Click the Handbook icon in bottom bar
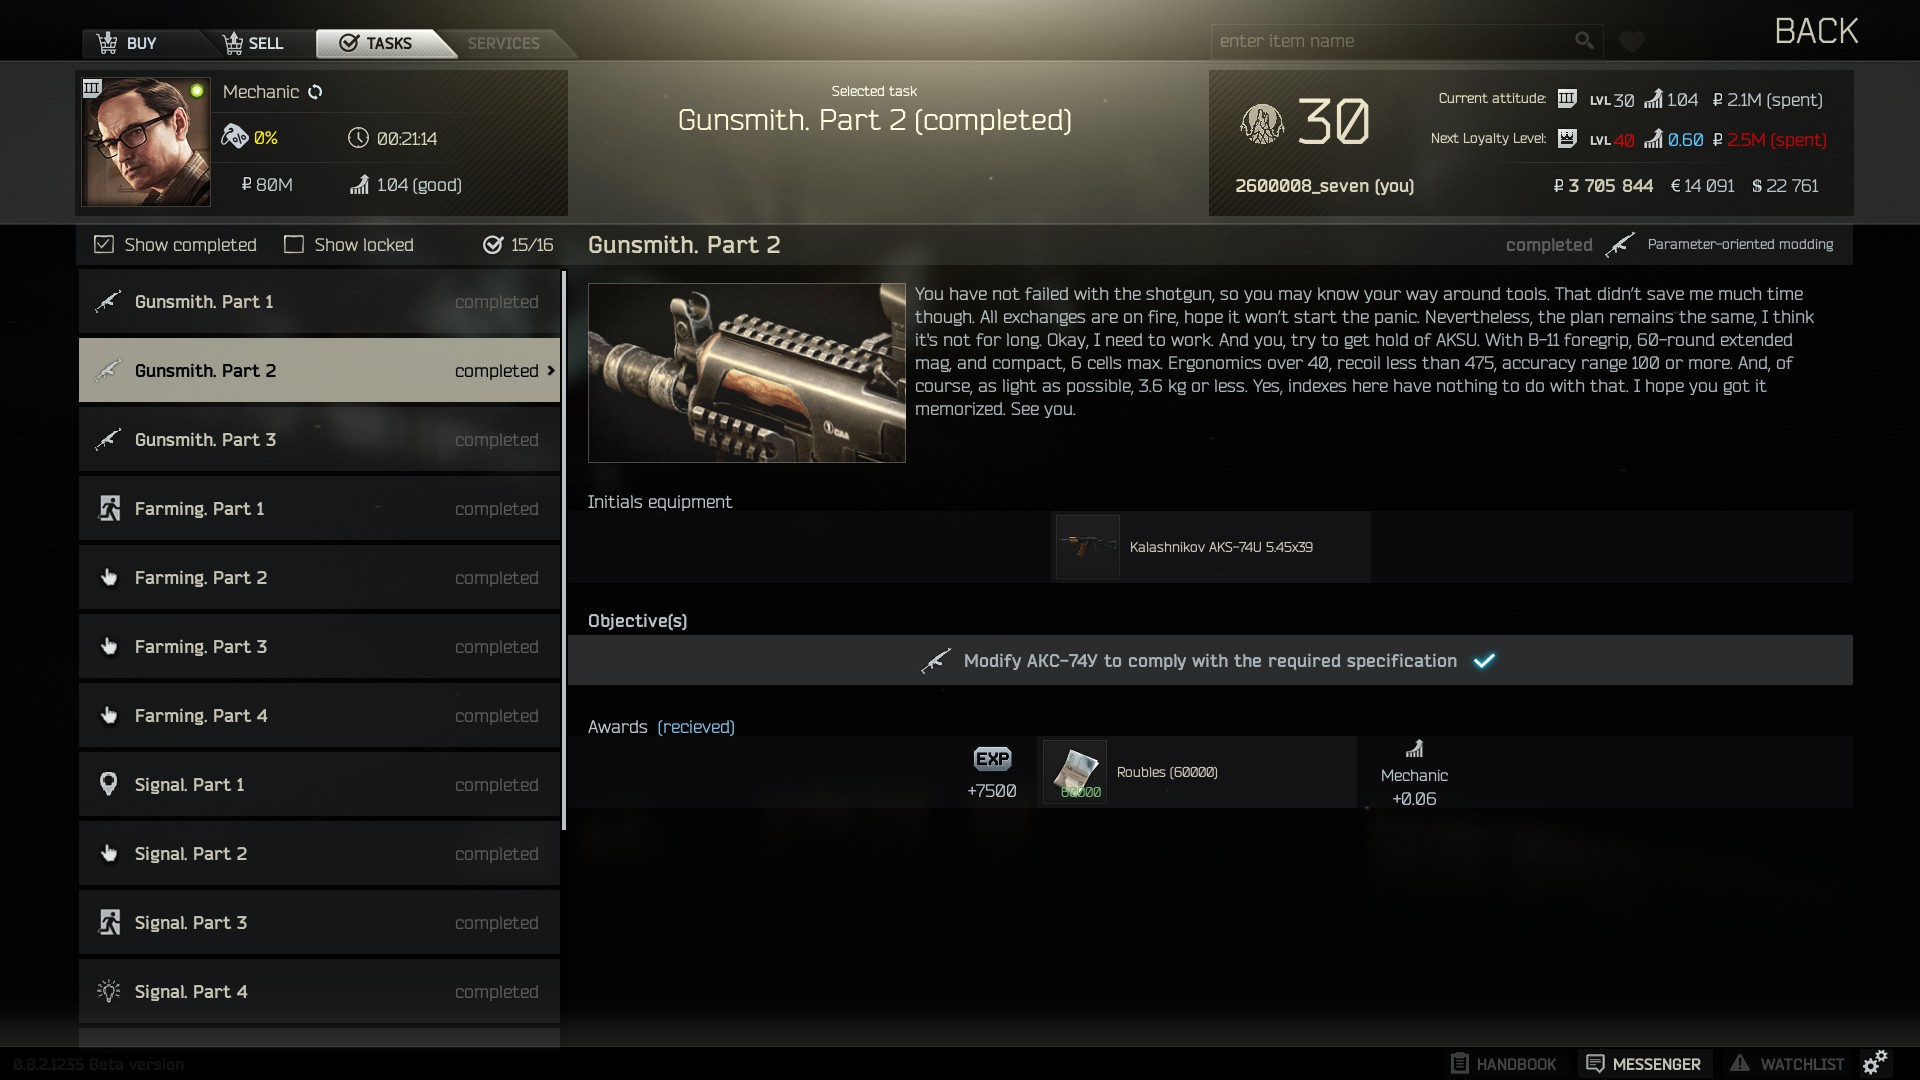 1460,1064
